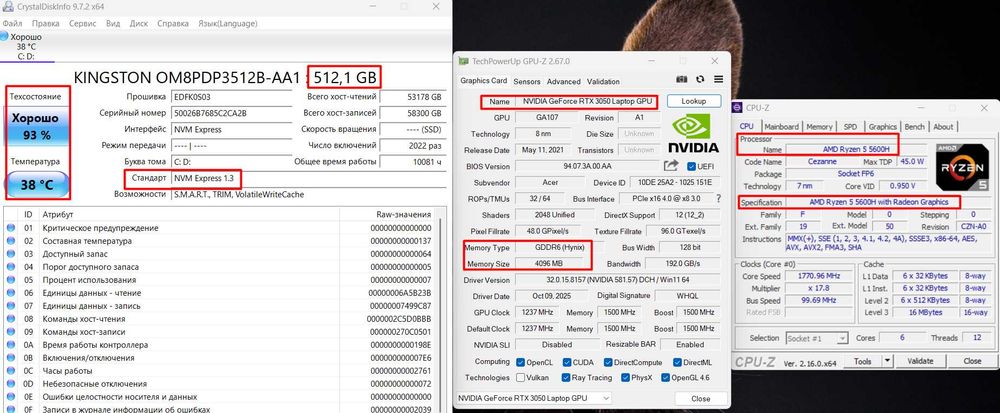Open Socket #1 selection dropdown in CPU-Z

[816, 338]
